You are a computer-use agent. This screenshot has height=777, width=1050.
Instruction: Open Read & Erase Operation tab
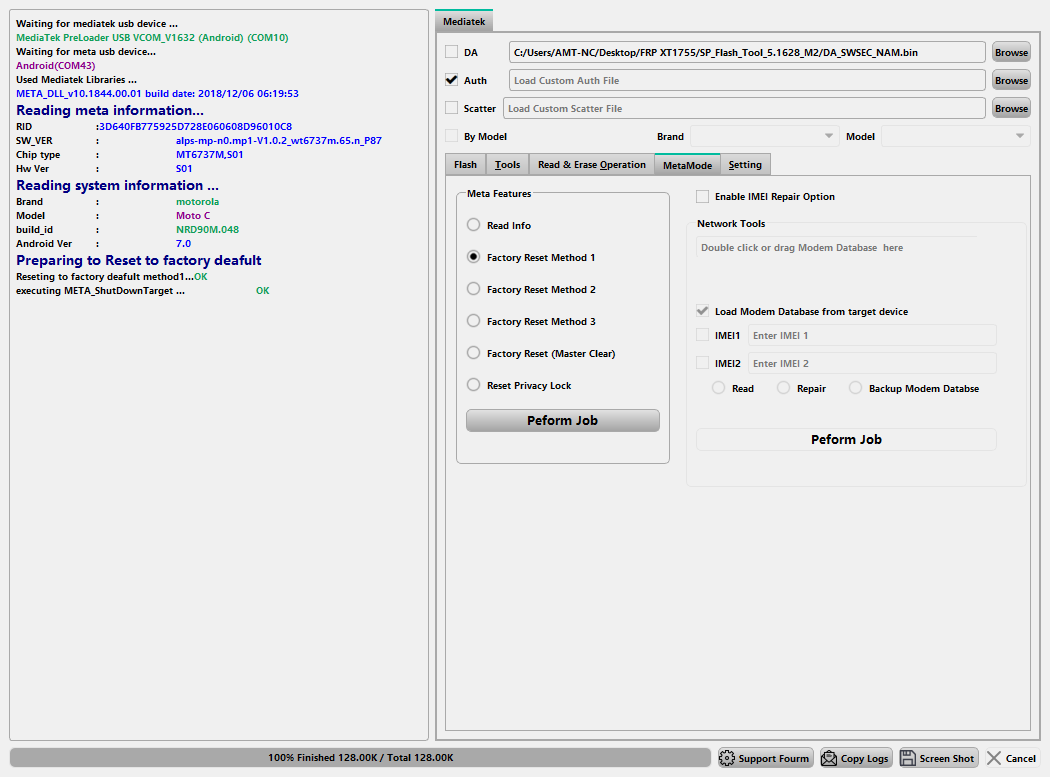(x=592, y=165)
